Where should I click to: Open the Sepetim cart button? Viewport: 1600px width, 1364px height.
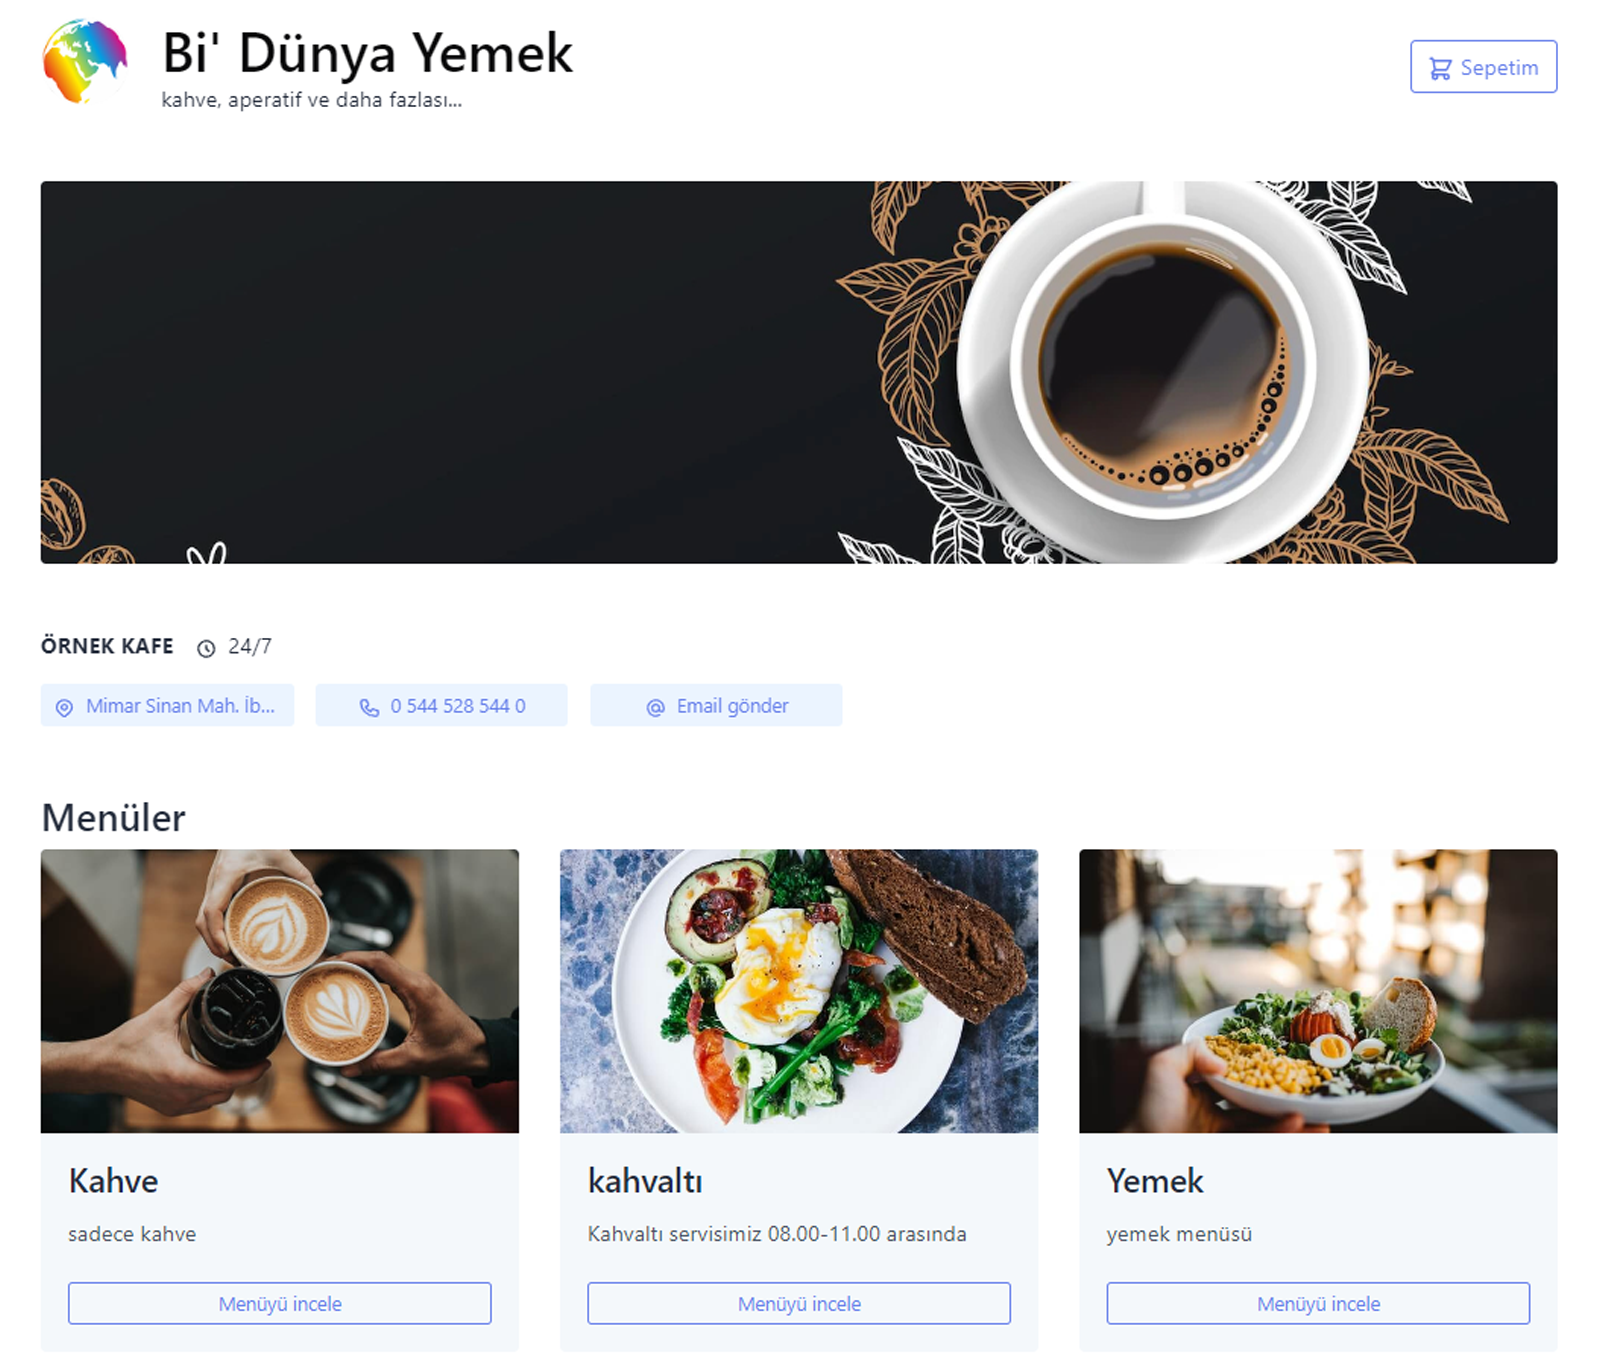click(1483, 67)
